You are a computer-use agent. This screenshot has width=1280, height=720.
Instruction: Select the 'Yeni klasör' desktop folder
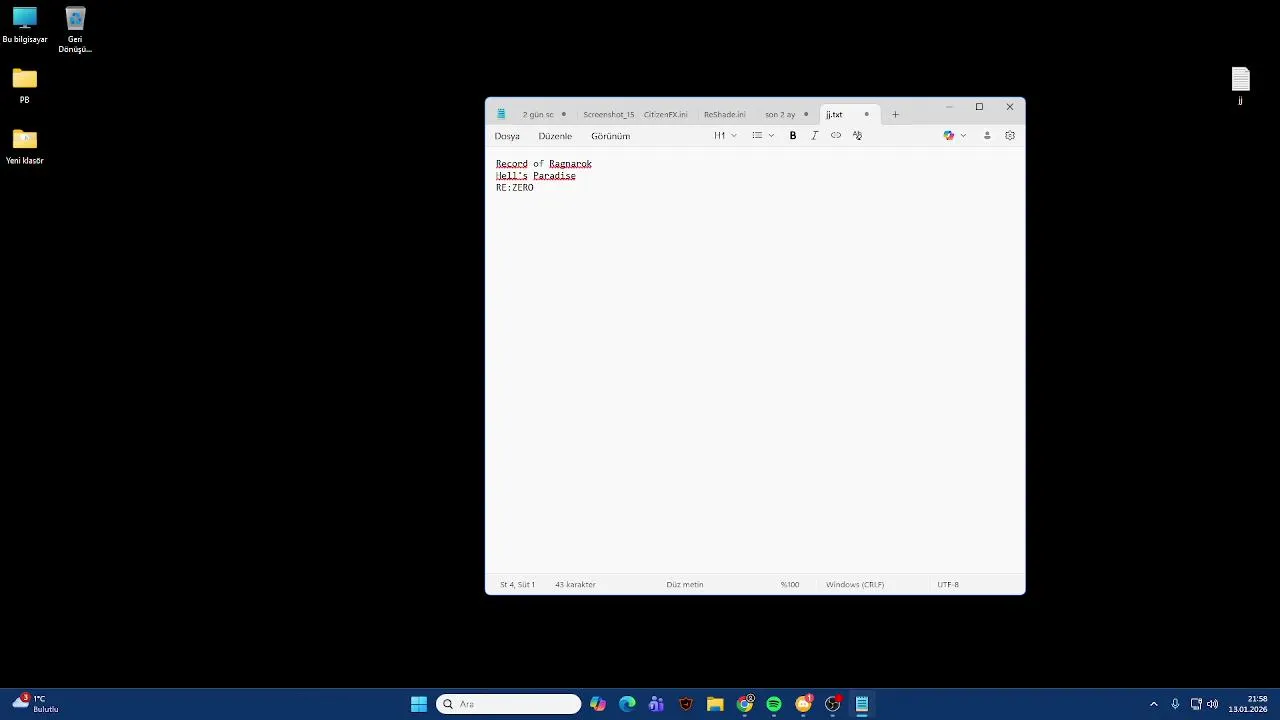[x=25, y=147]
